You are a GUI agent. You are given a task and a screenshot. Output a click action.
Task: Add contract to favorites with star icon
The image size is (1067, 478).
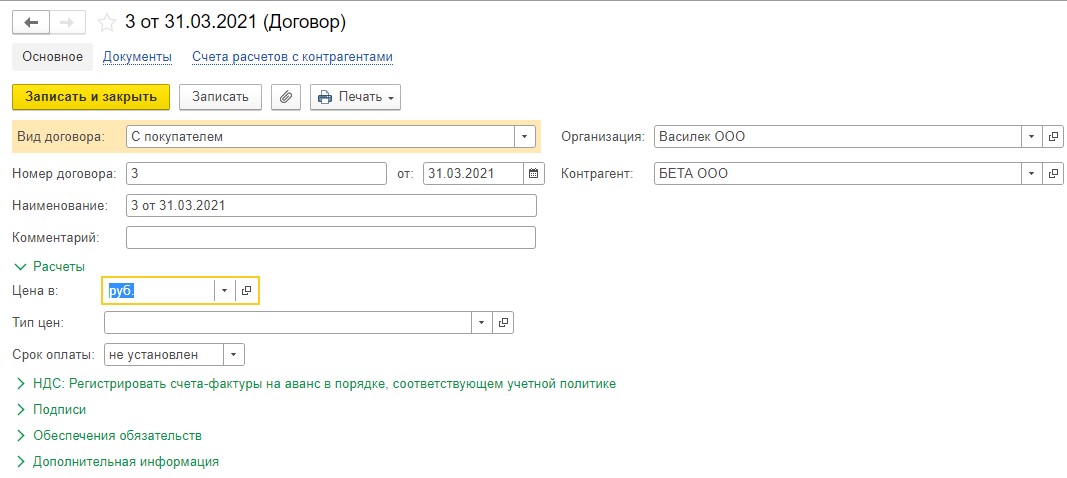[x=107, y=23]
